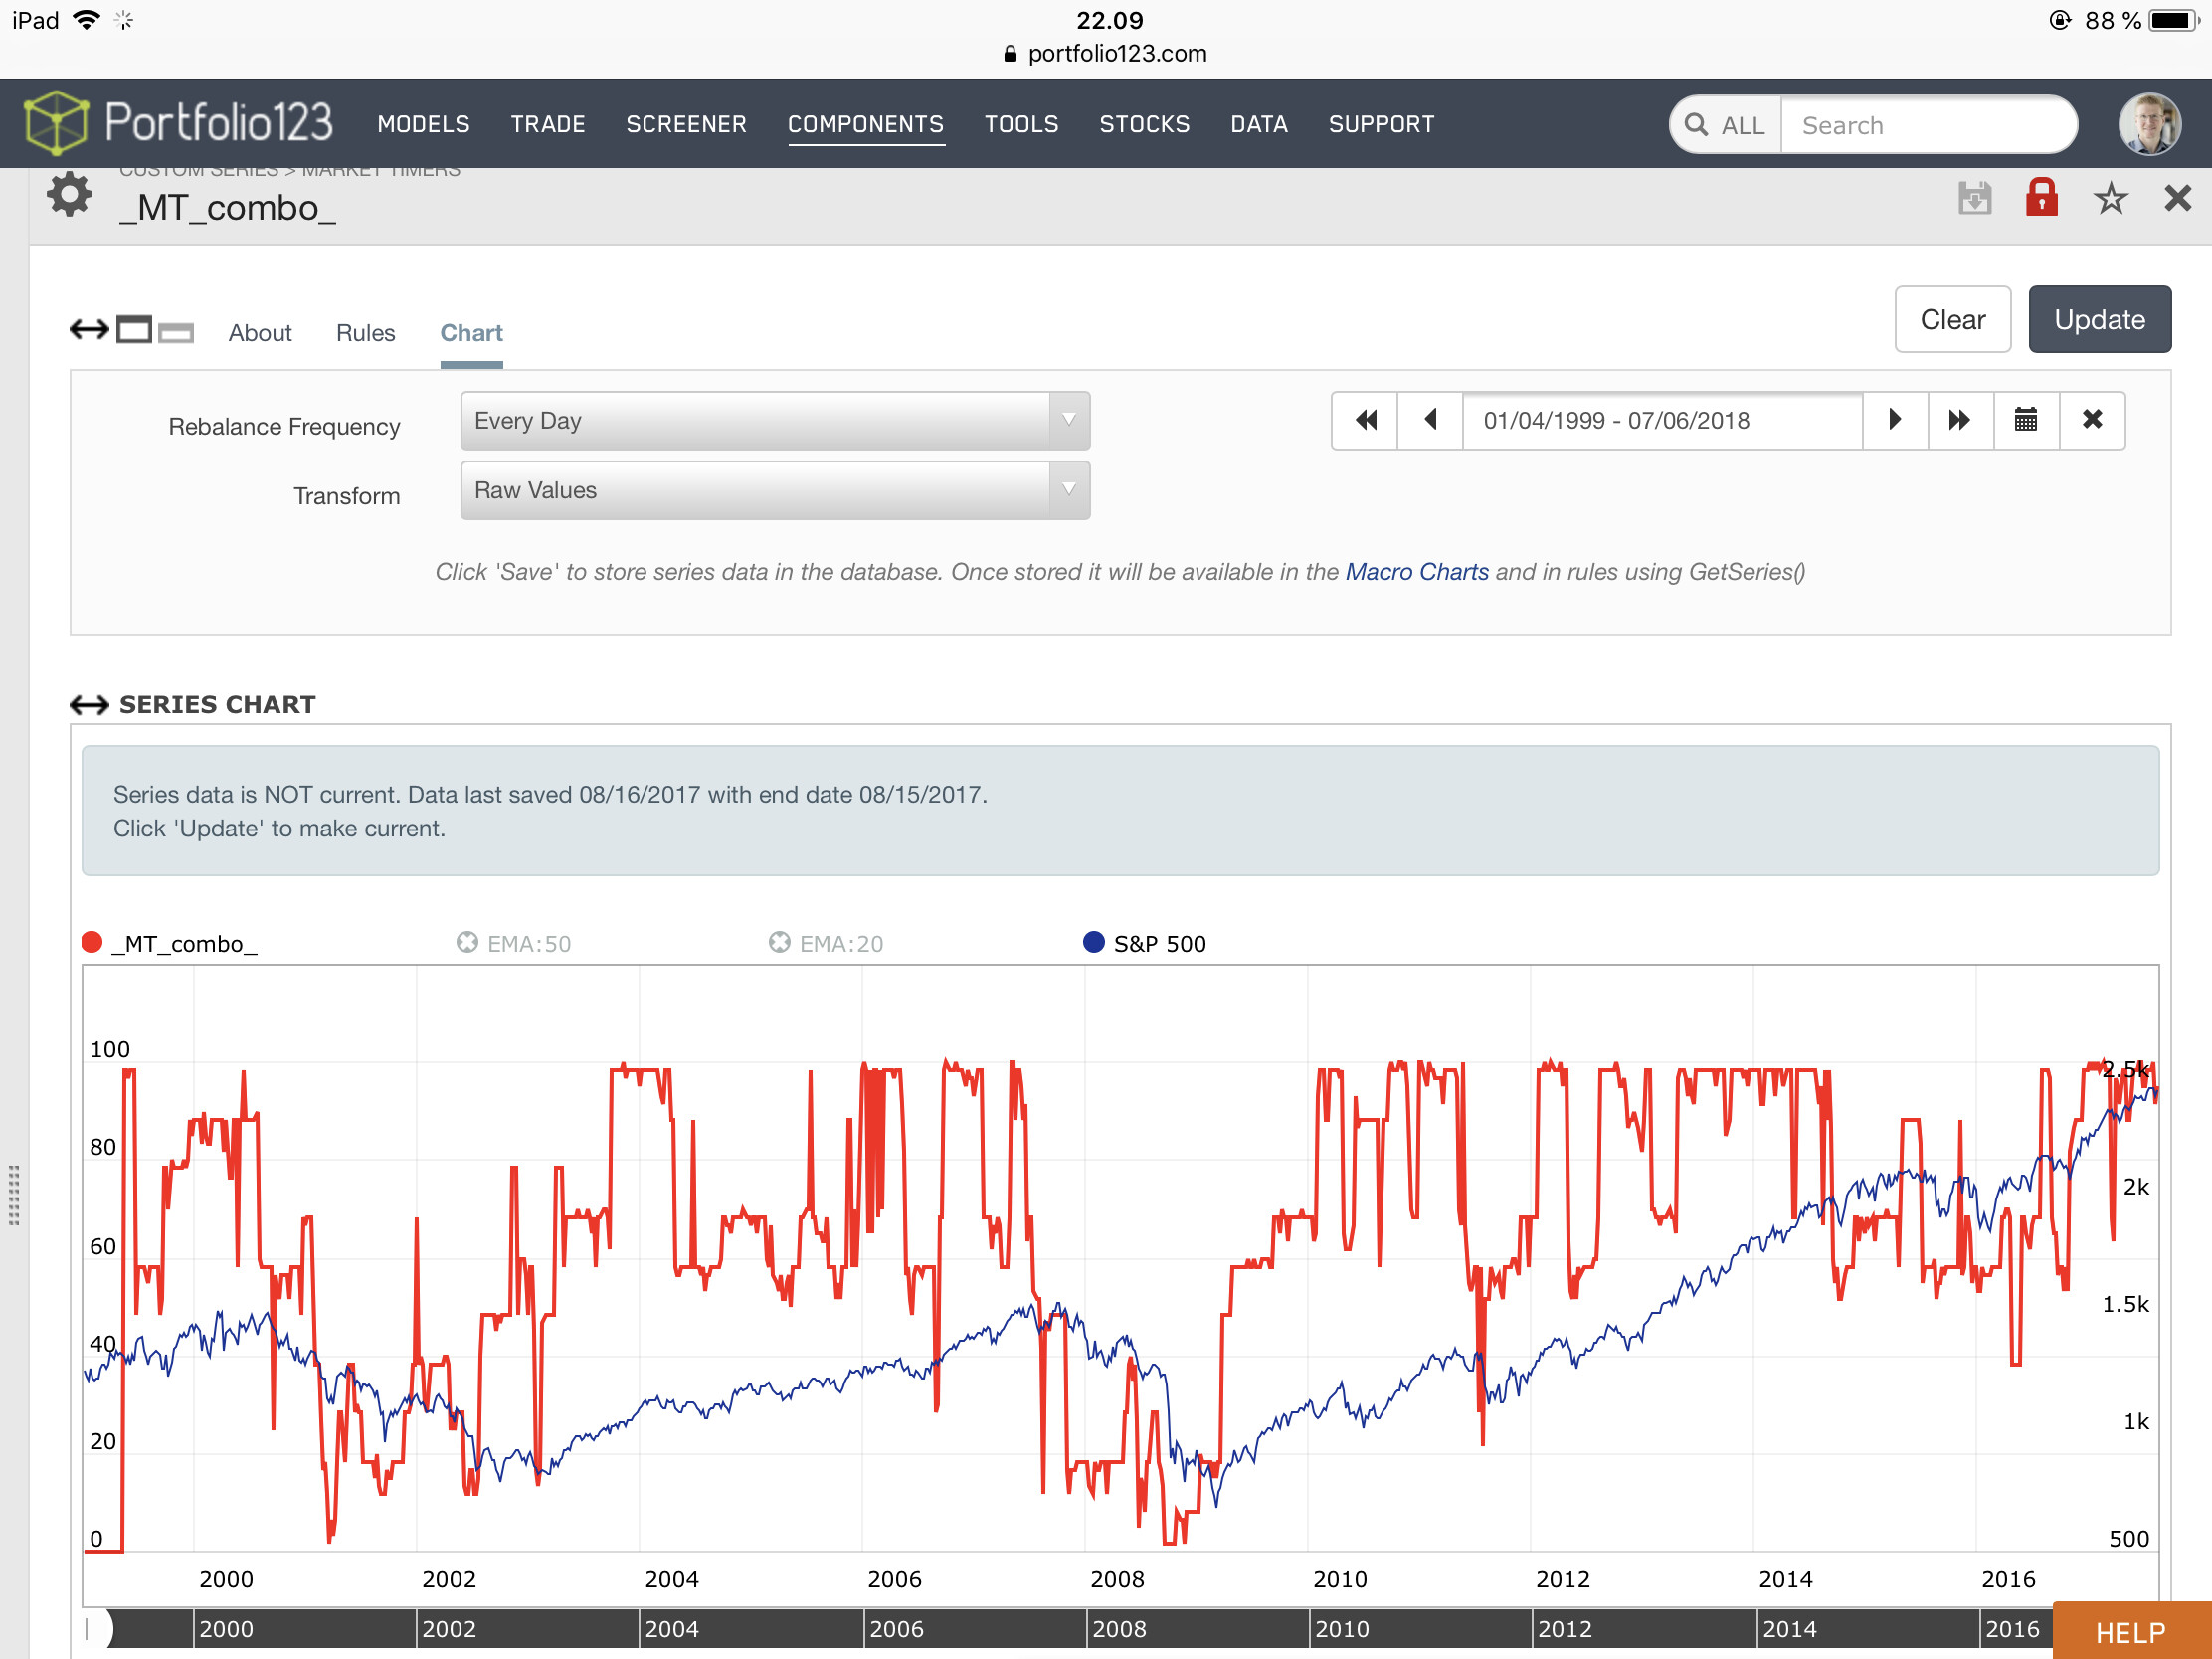Mark series as favorite with star
2212x1659 pixels.
(x=2110, y=198)
